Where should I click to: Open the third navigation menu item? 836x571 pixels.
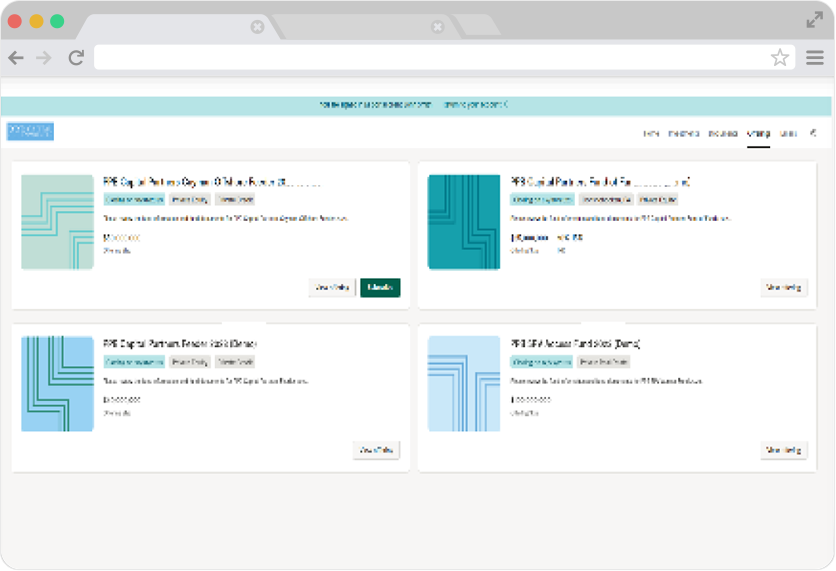click(722, 133)
